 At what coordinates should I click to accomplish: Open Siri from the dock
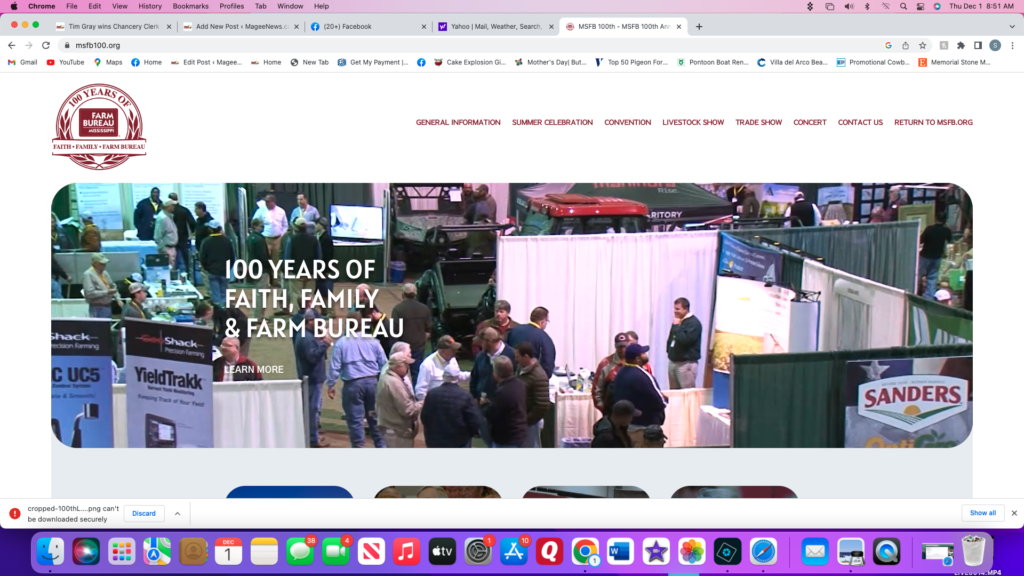coord(86,551)
